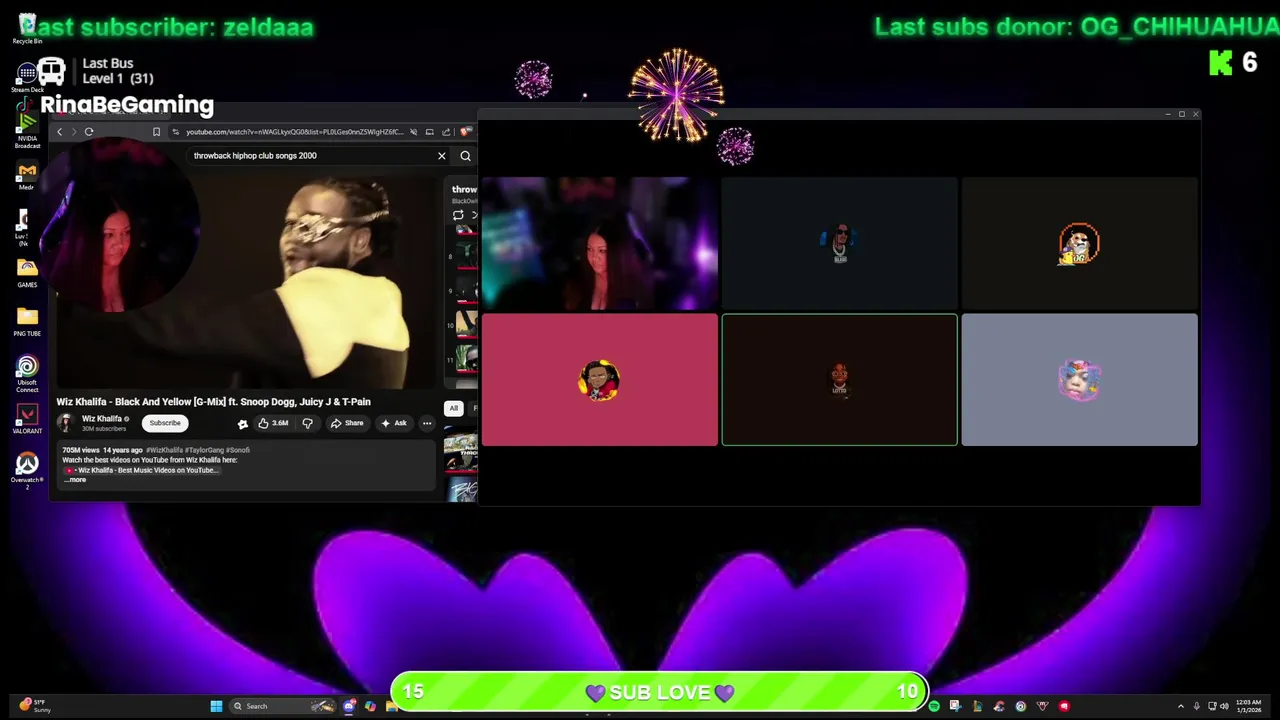Select the red-background participant tile

pyautogui.click(x=599, y=379)
